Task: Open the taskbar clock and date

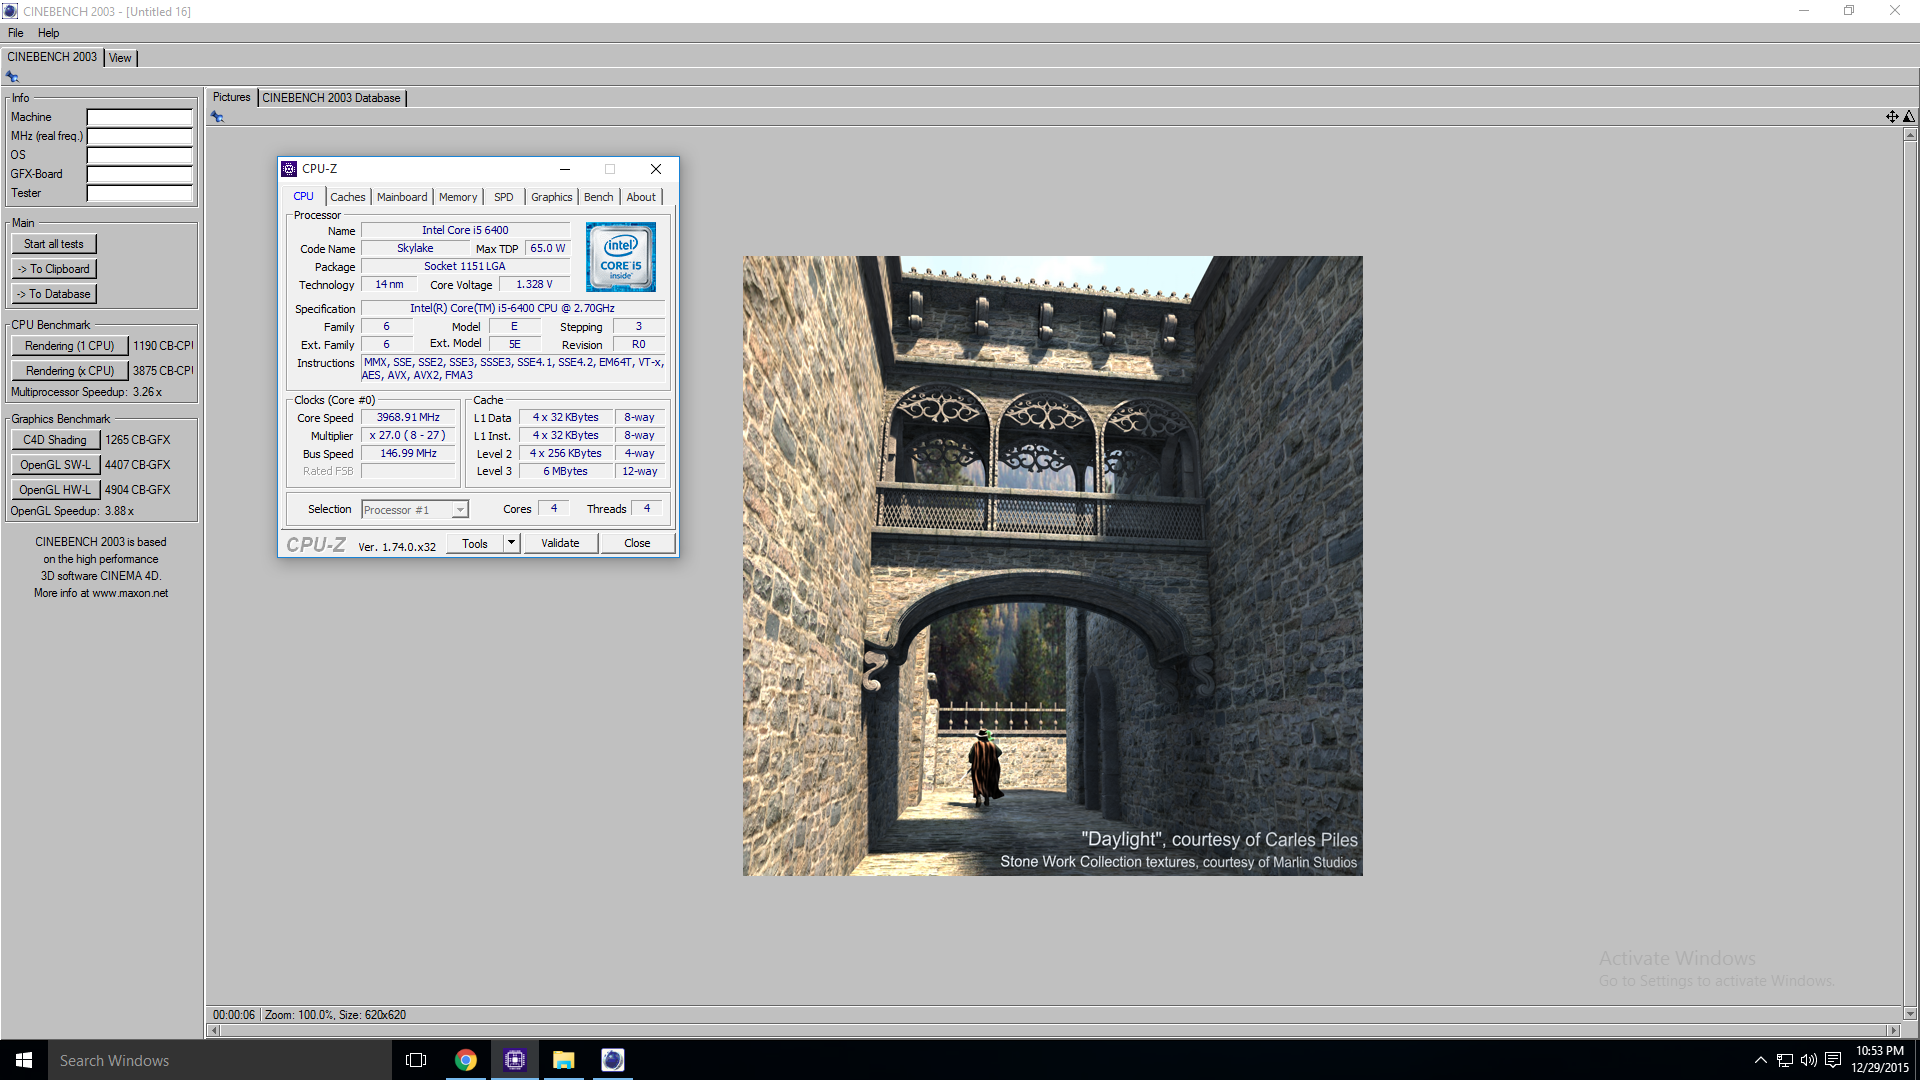Action: [x=1879, y=1060]
